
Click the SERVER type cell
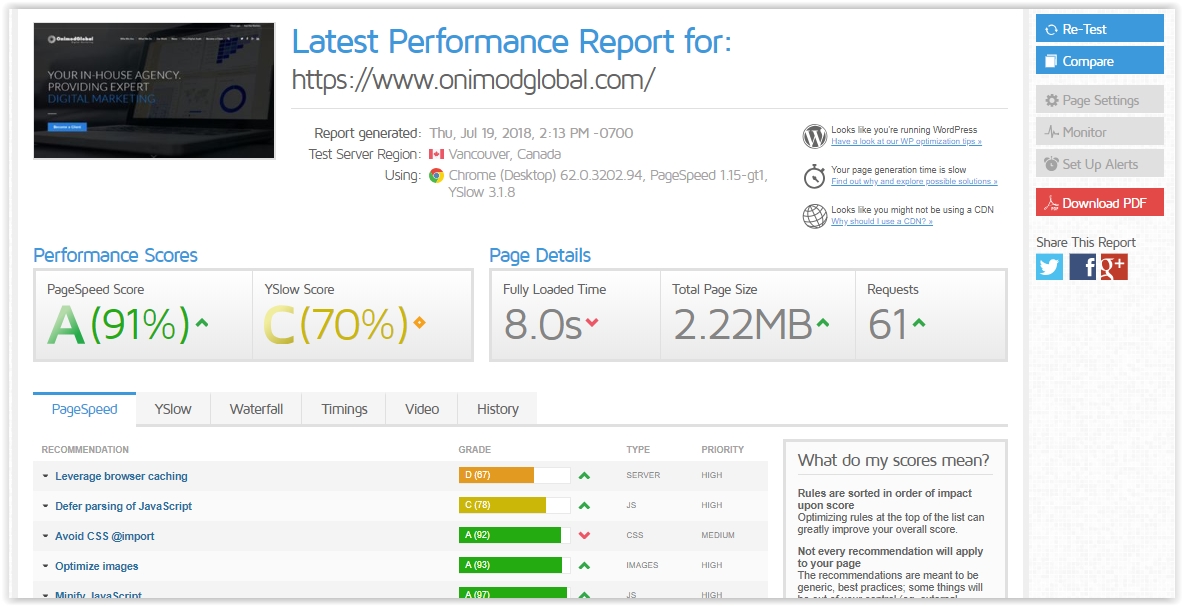(x=643, y=475)
